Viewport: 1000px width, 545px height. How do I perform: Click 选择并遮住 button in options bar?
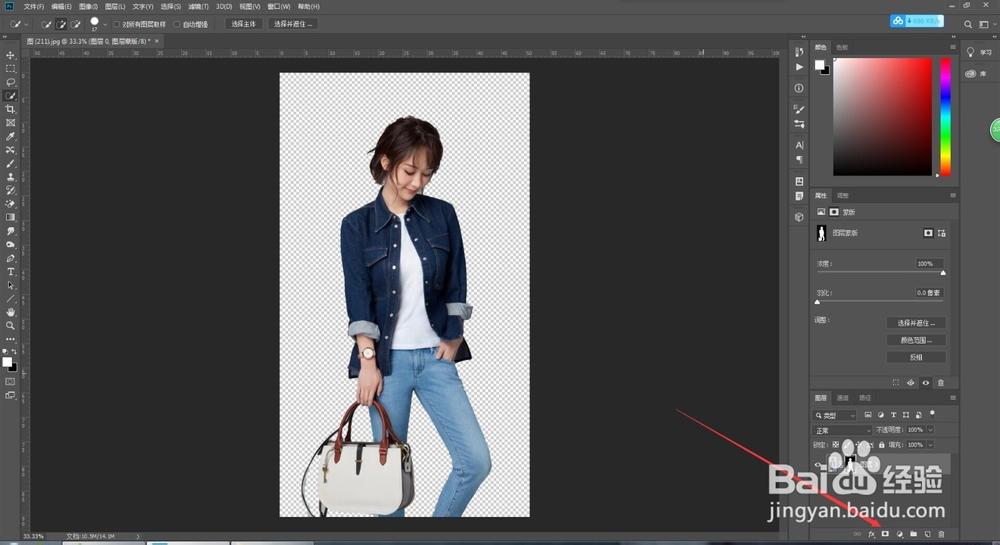pos(293,24)
